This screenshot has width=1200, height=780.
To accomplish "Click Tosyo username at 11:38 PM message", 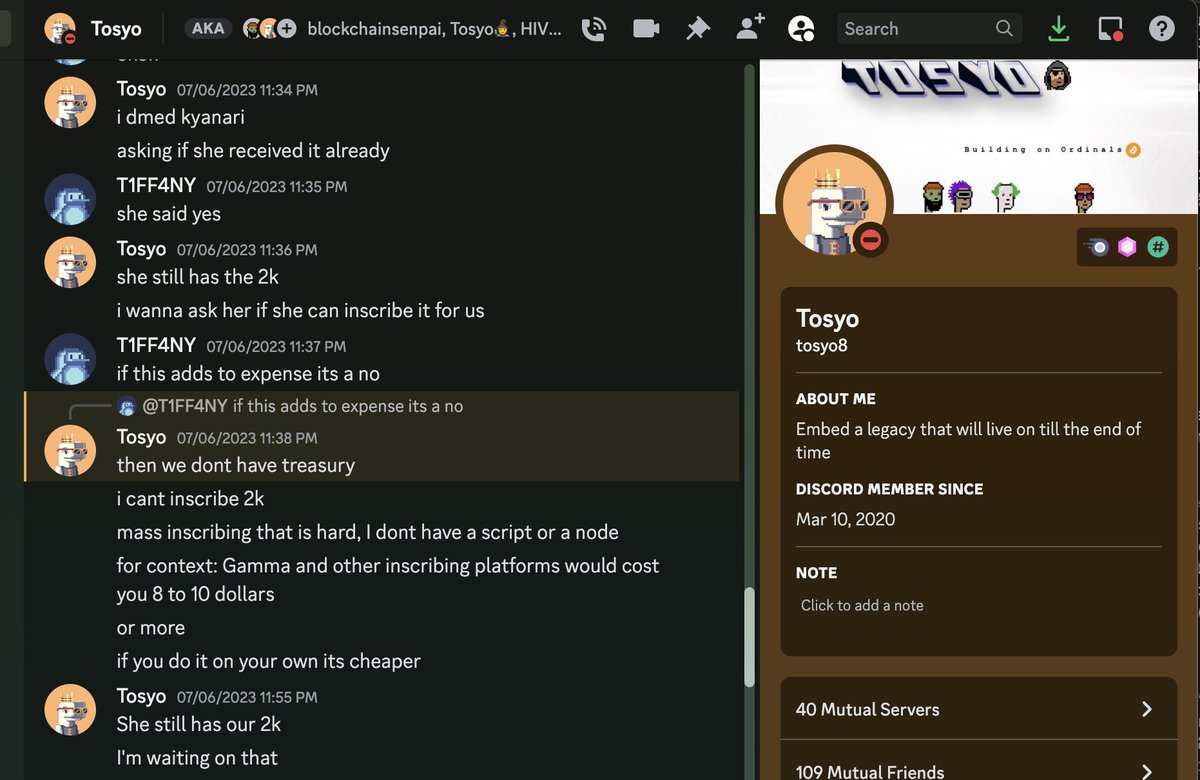I will (x=141, y=437).
